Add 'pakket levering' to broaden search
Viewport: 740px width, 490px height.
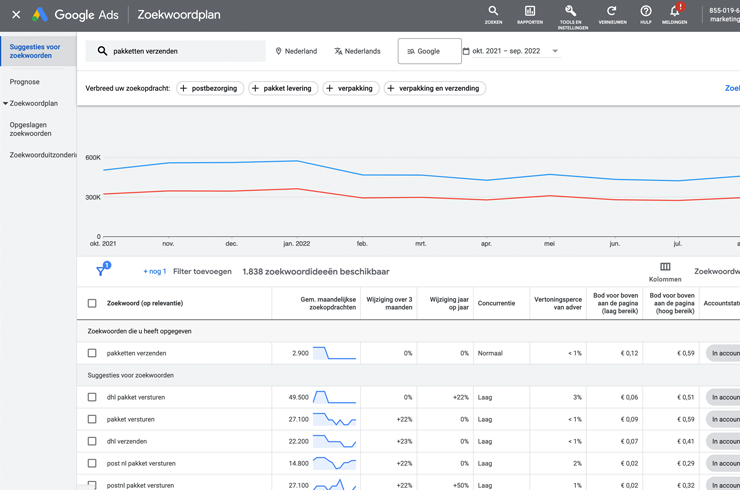283,88
